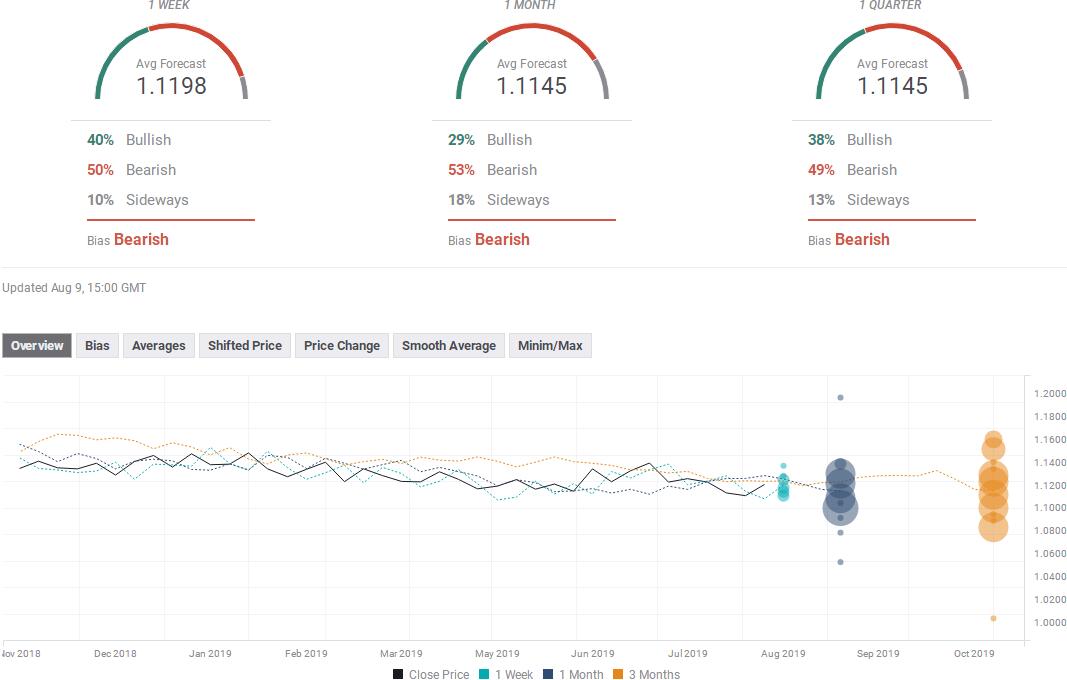Show the Shifted Price view
Image resolution: width=1067 pixels, height=680 pixels.
point(244,346)
